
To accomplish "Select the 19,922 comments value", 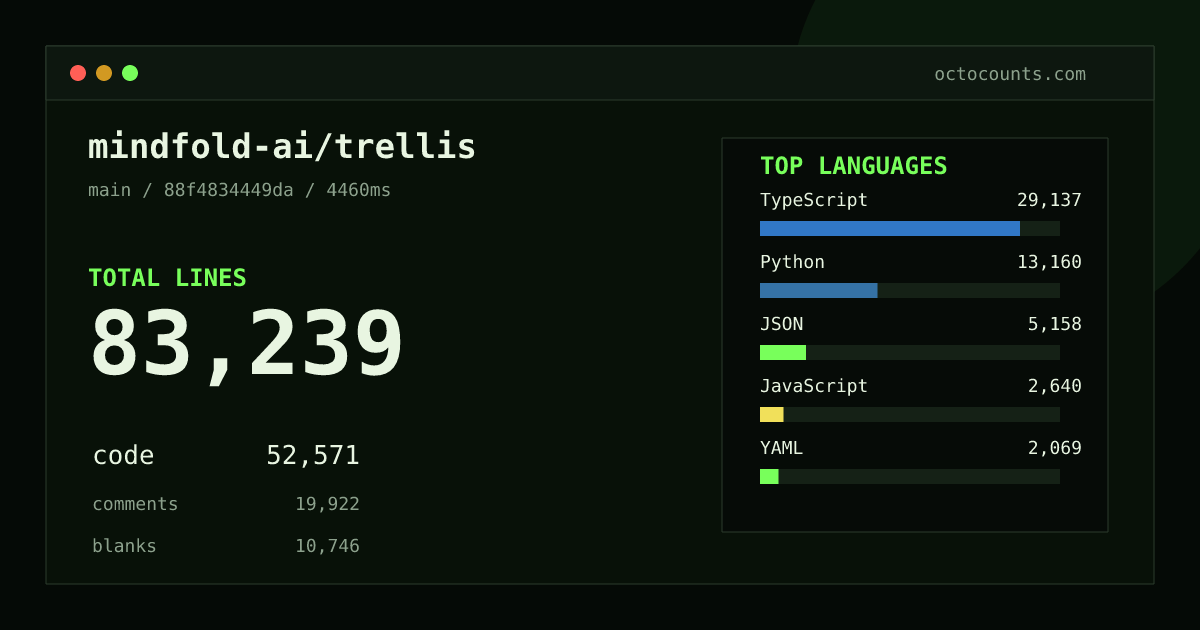I will [327, 504].
